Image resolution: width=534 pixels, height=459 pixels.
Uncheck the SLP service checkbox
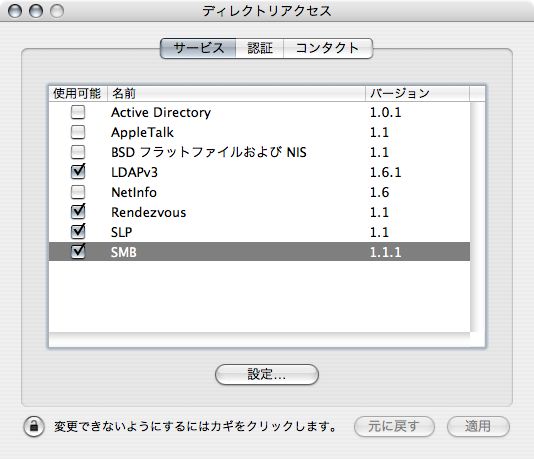coord(78,231)
